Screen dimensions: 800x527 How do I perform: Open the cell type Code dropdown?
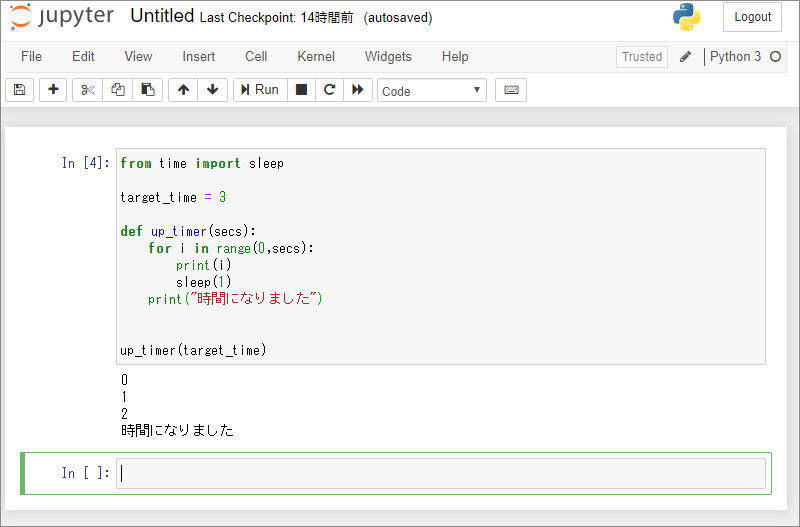click(x=432, y=91)
